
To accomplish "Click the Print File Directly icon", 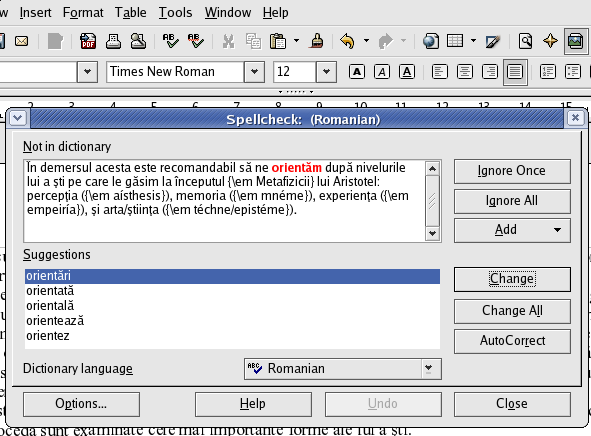I will pyautogui.click(x=113, y=41).
